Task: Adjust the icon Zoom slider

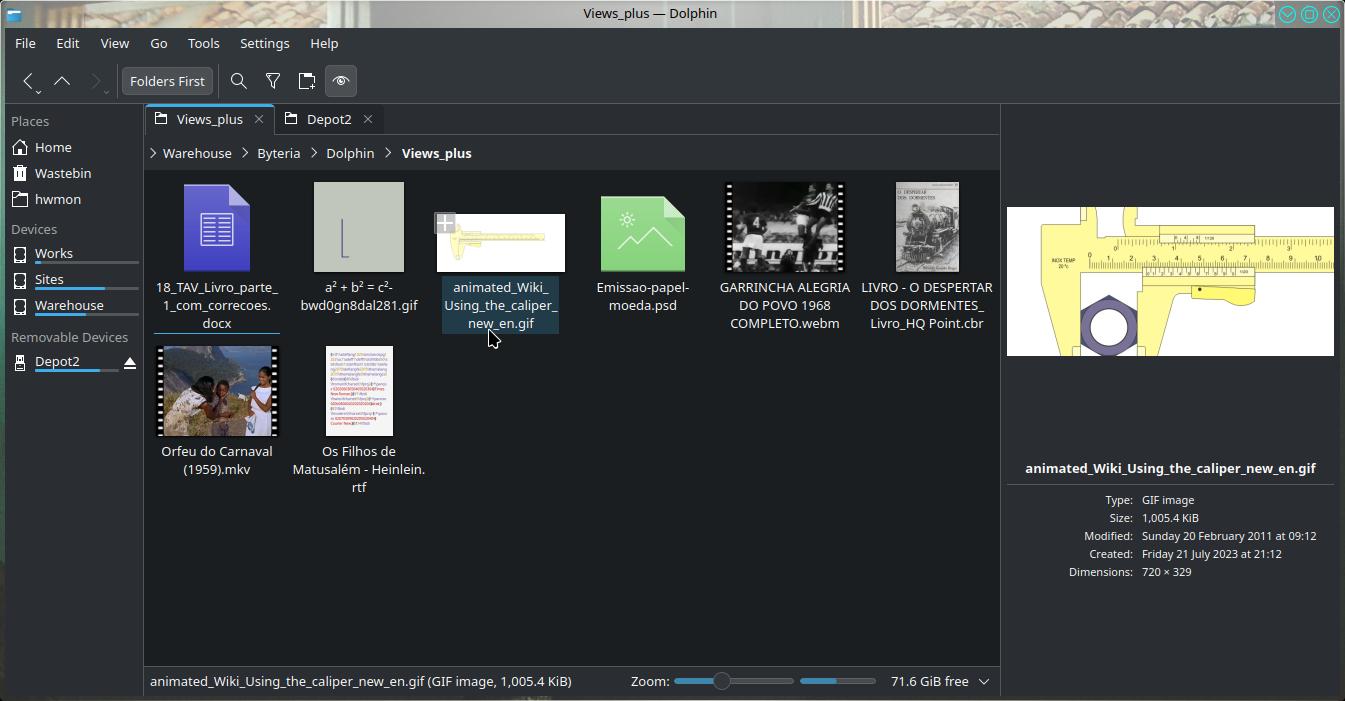Action: click(x=721, y=681)
